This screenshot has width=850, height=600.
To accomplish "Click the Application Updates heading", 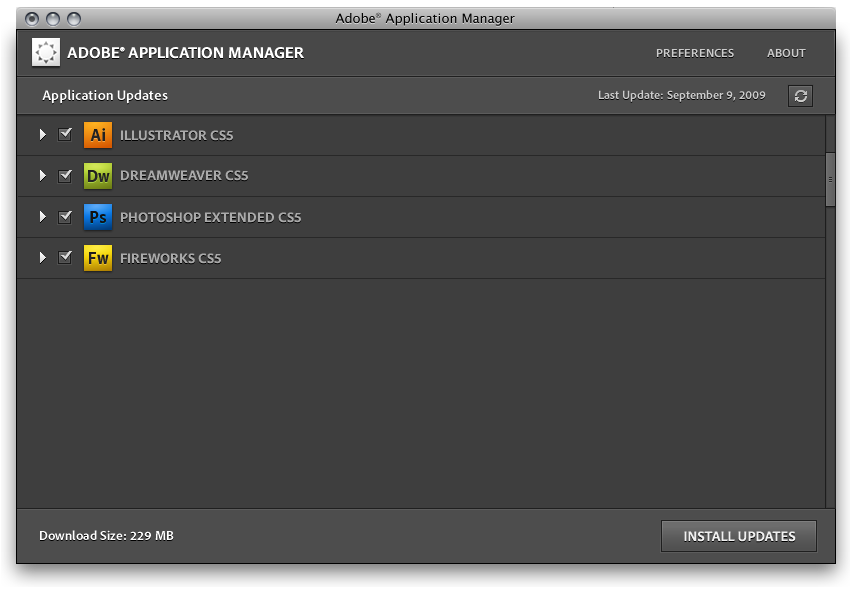I will pos(105,95).
